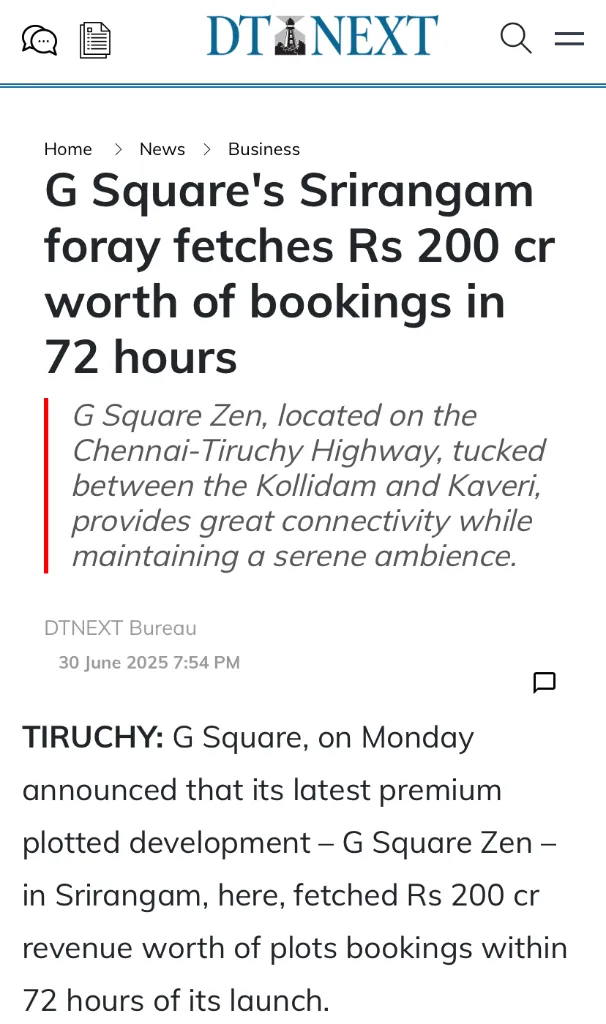Click the red quote accent bar
The image size is (606, 1024).
click(x=46, y=485)
